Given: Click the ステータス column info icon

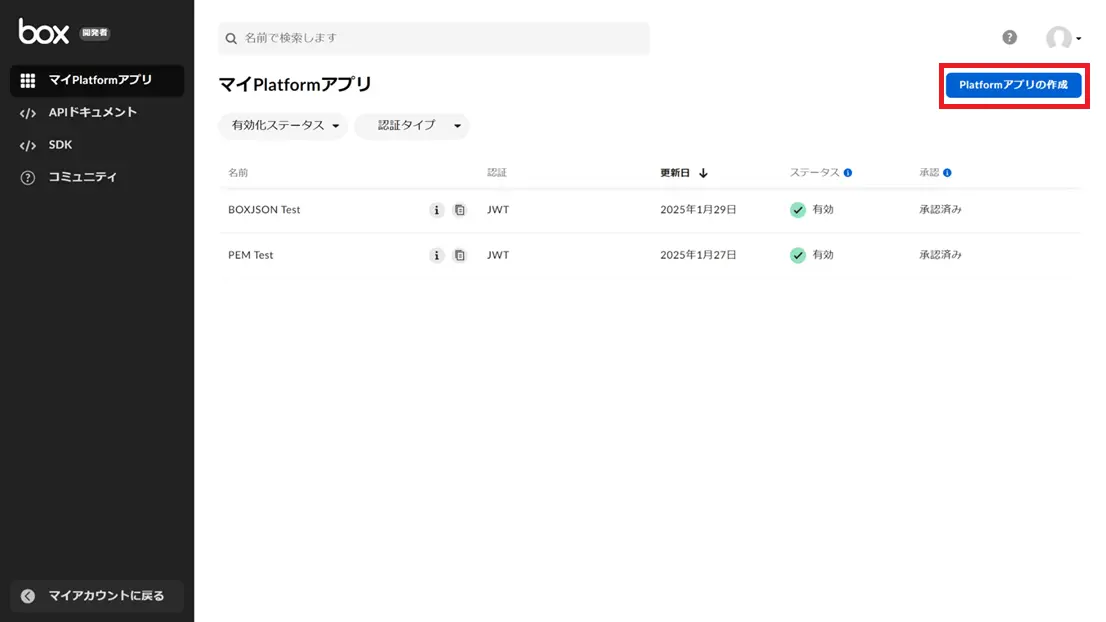Looking at the screenshot, I should pos(848,173).
